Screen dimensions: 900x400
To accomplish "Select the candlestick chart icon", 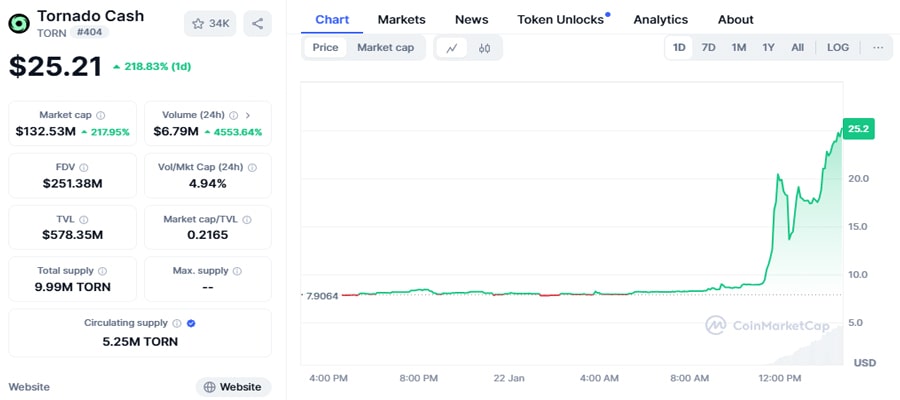I will coord(484,48).
